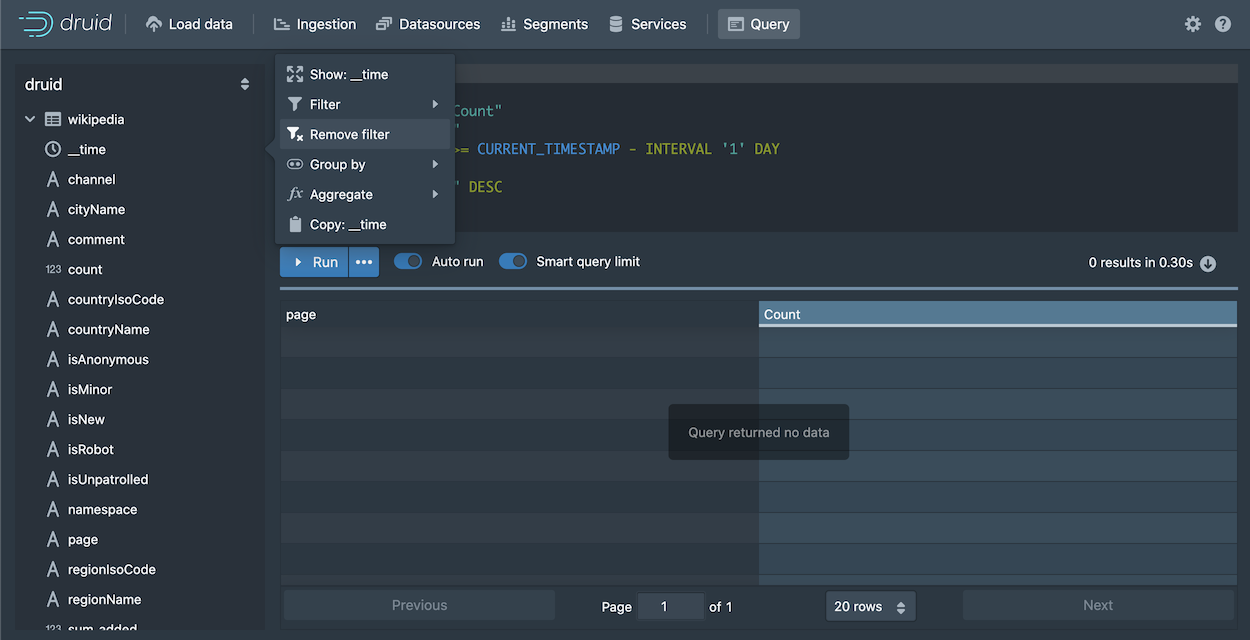
Task: Toggle the Auto run switch
Action: point(408,261)
